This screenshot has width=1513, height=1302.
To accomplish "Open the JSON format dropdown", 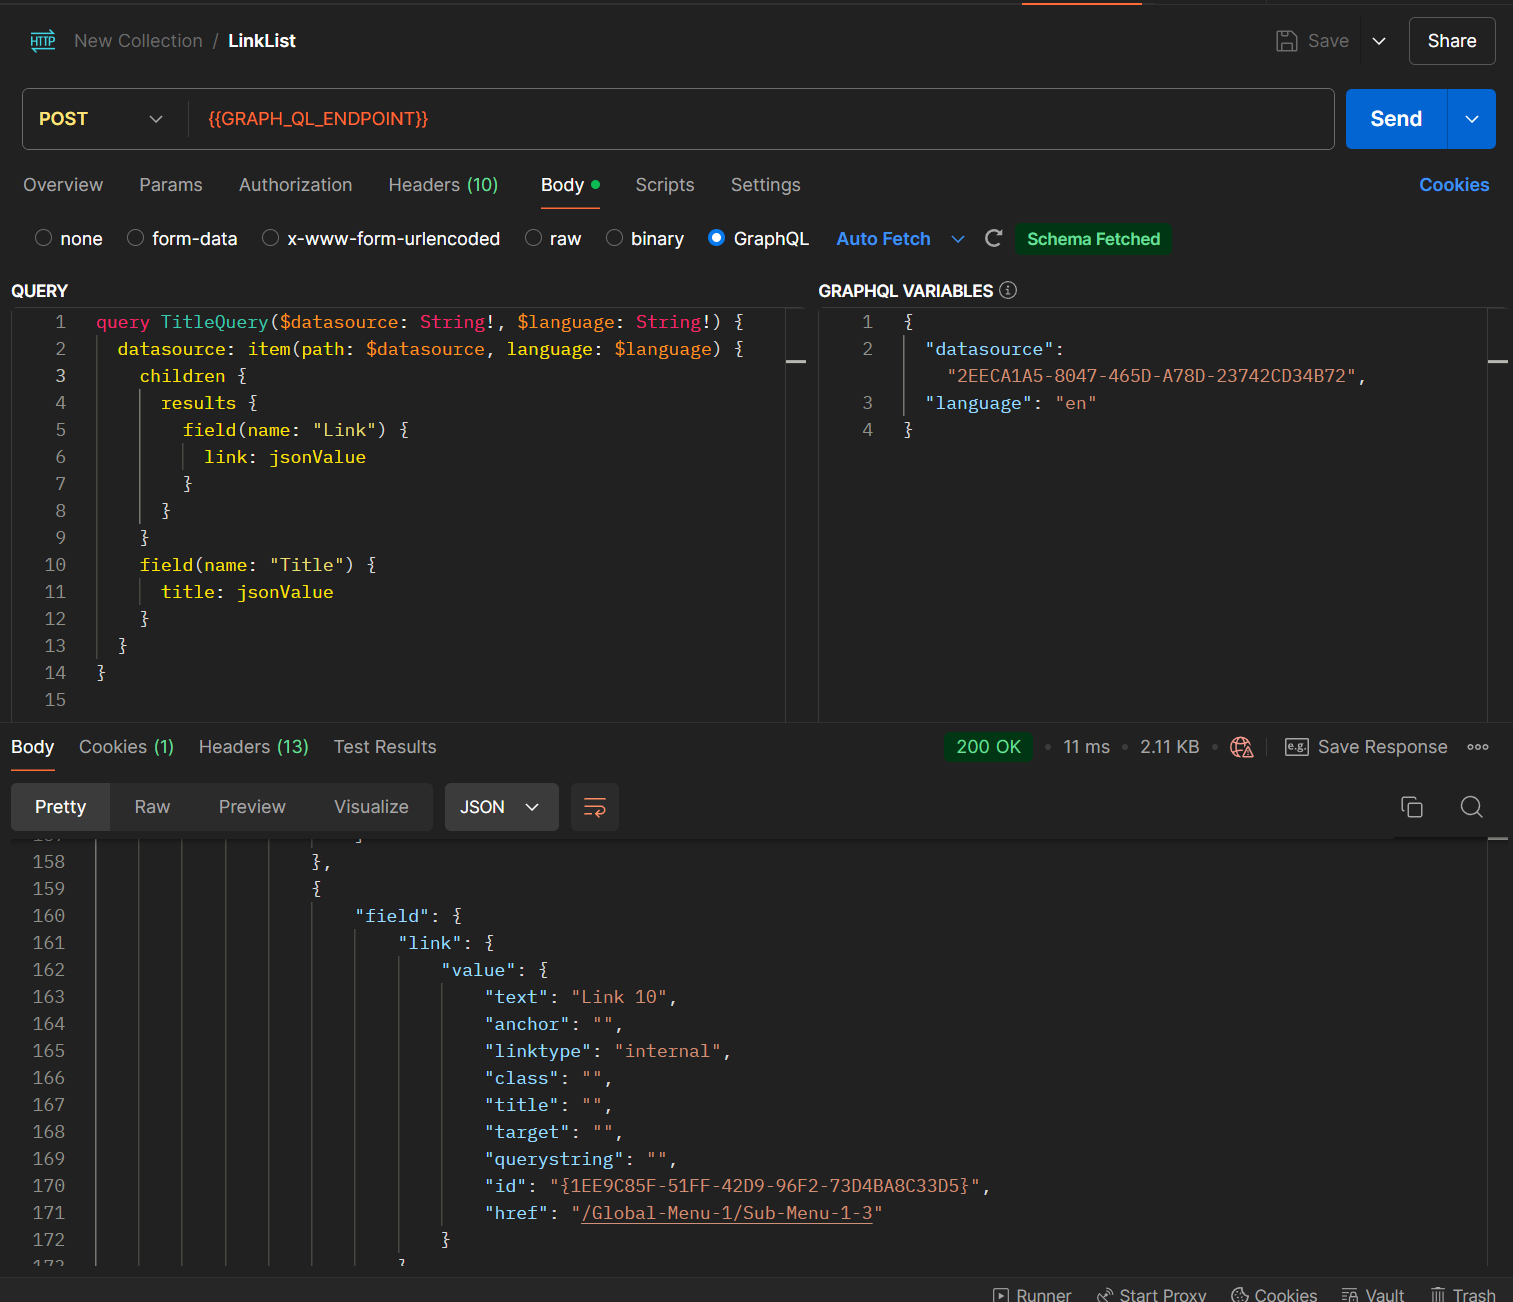I will [x=501, y=807].
